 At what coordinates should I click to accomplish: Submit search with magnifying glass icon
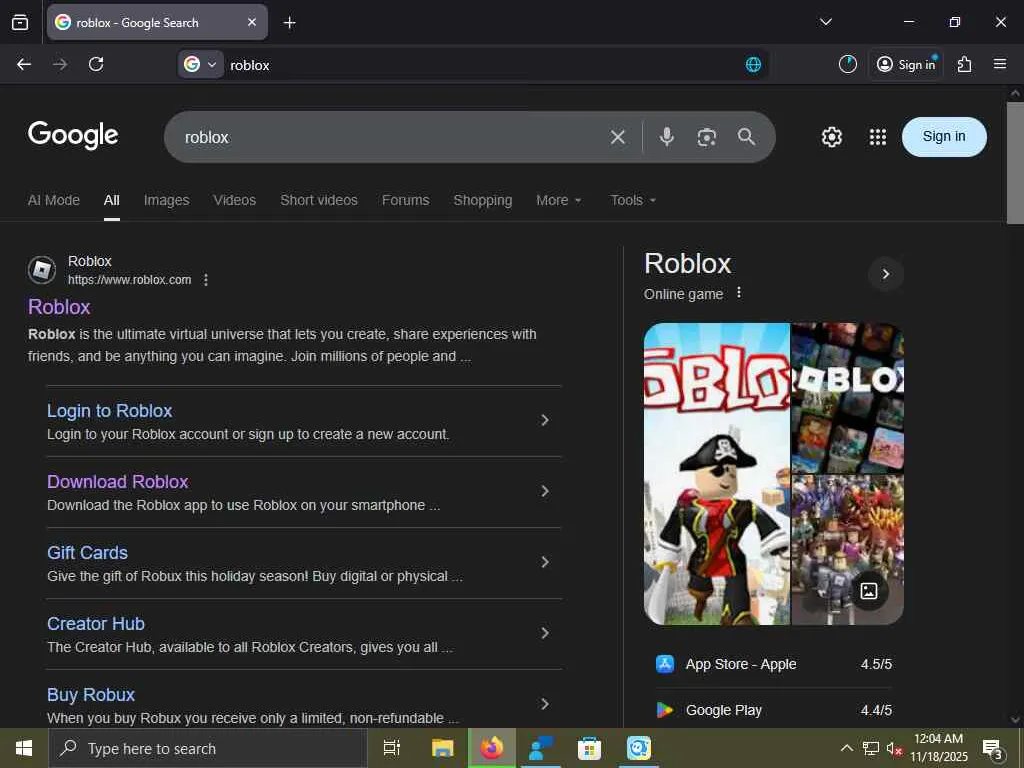pyautogui.click(x=746, y=136)
